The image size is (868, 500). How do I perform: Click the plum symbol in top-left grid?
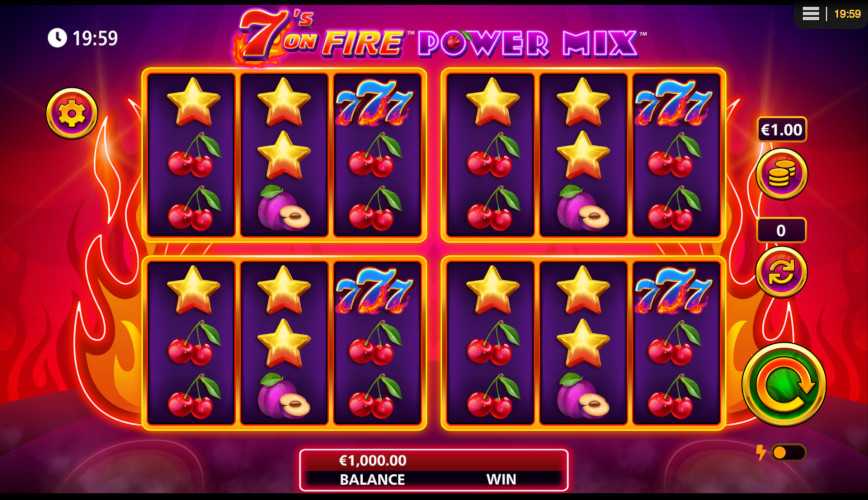pos(284,207)
